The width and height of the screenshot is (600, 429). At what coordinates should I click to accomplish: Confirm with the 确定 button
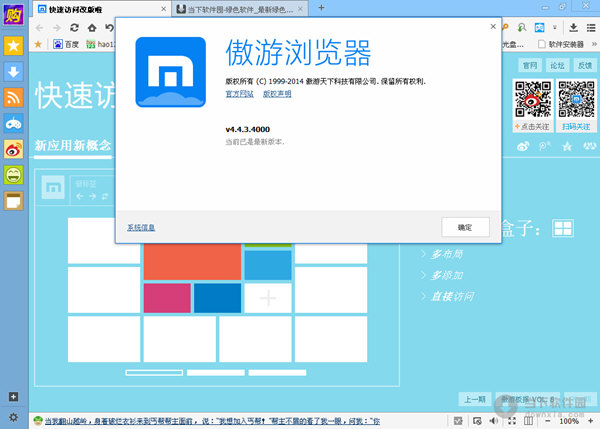[x=465, y=227]
